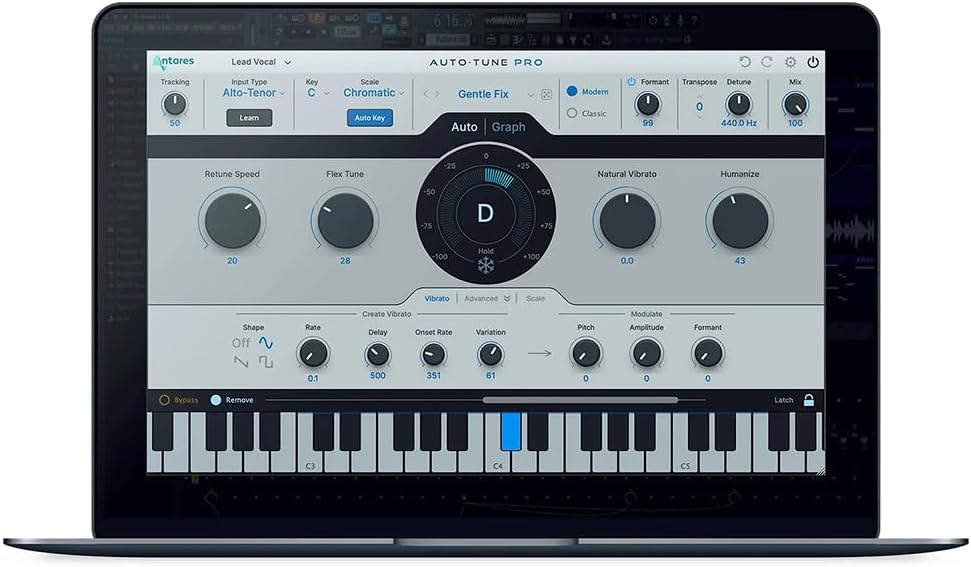This screenshot has width=971, height=567.
Task: Open the Scale tab
Action: (x=535, y=298)
